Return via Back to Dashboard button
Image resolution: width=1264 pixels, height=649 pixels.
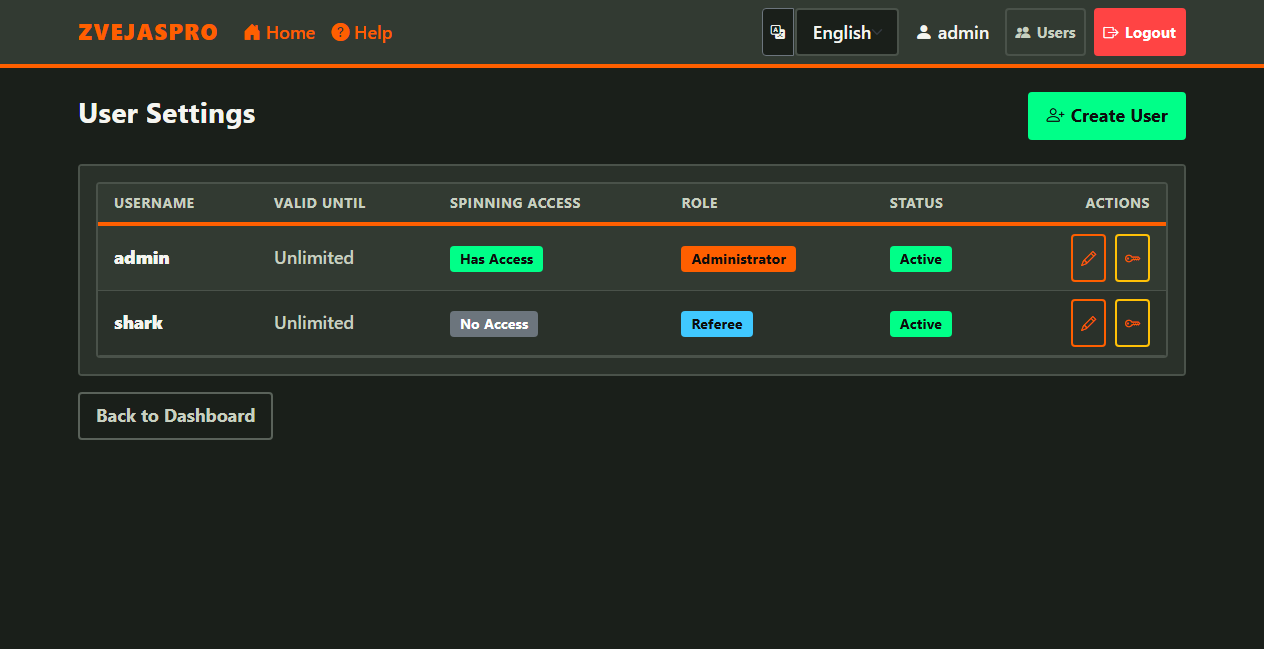point(175,416)
